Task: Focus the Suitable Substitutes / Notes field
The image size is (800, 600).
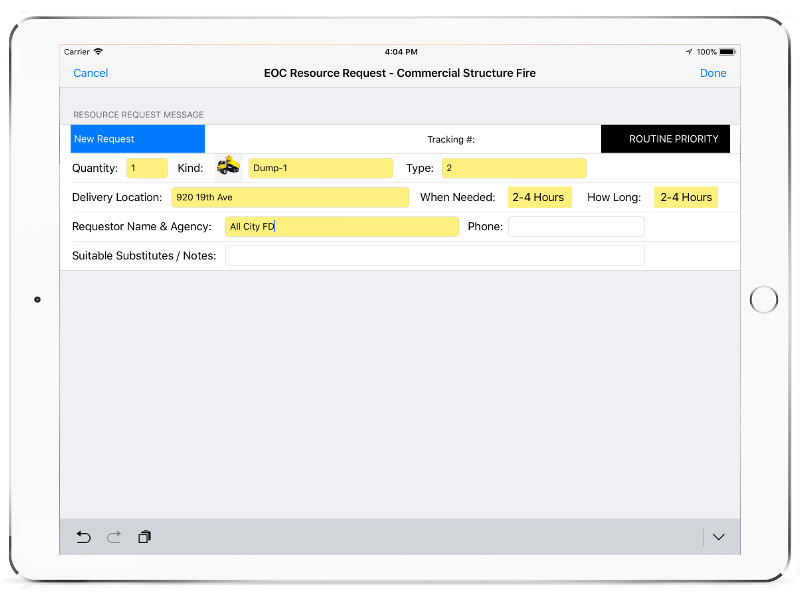Action: click(434, 256)
